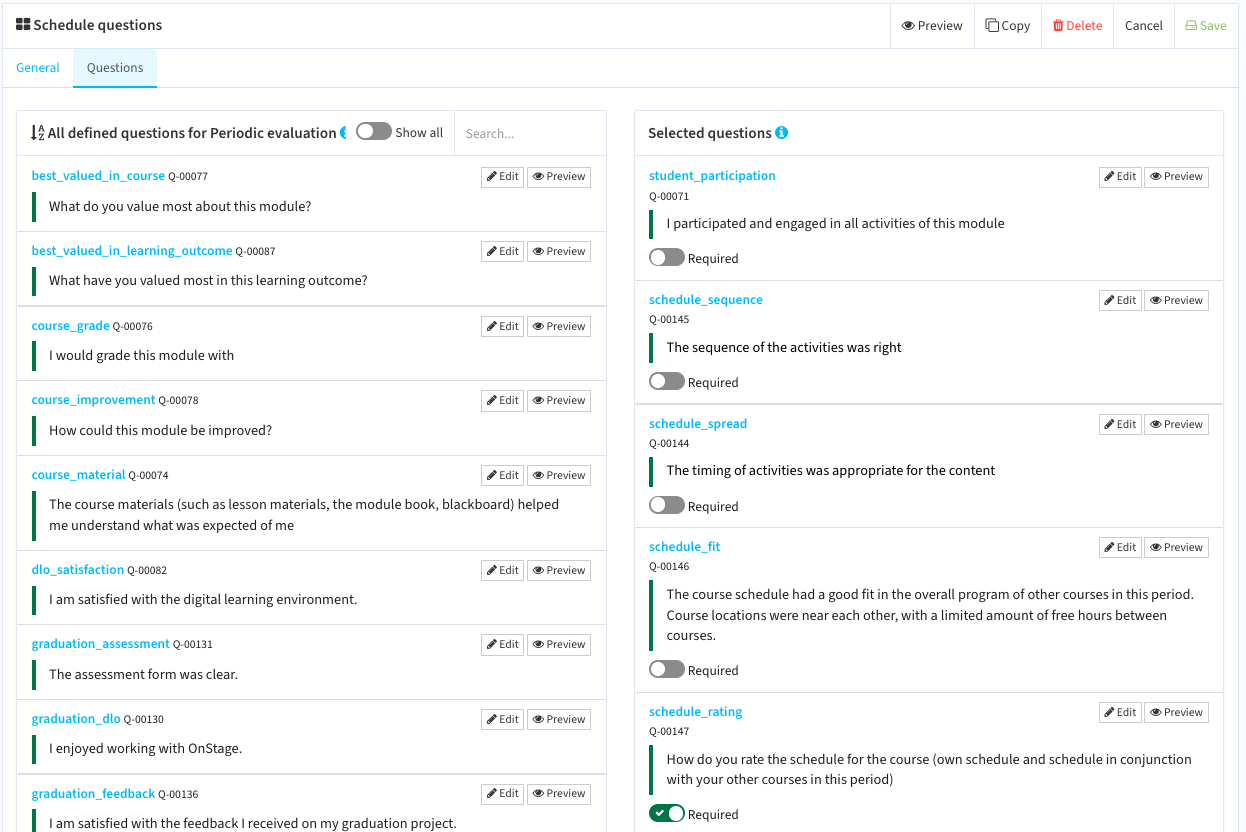The width and height of the screenshot is (1246, 832).
Task: Preview selected schedule_spread question
Action: point(1176,425)
